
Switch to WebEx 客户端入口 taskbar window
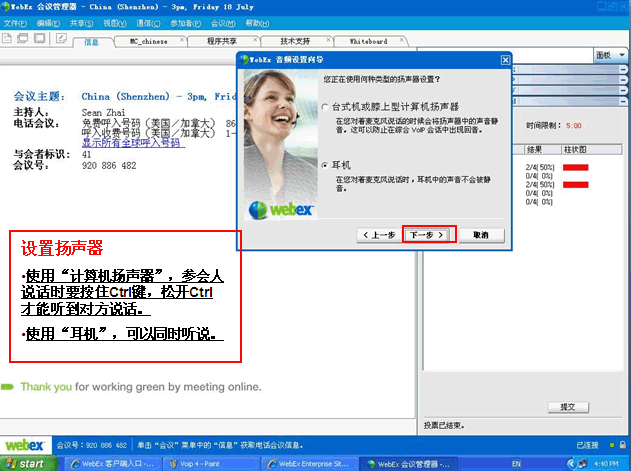click(112, 464)
